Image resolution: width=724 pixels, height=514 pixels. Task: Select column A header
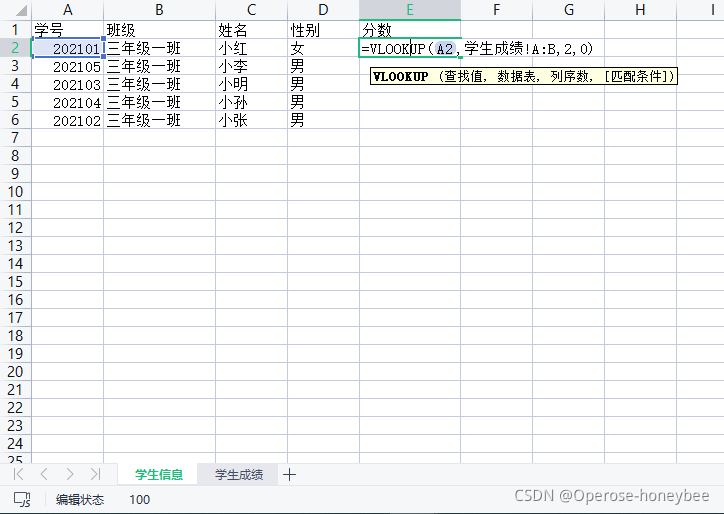pyautogui.click(x=67, y=10)
